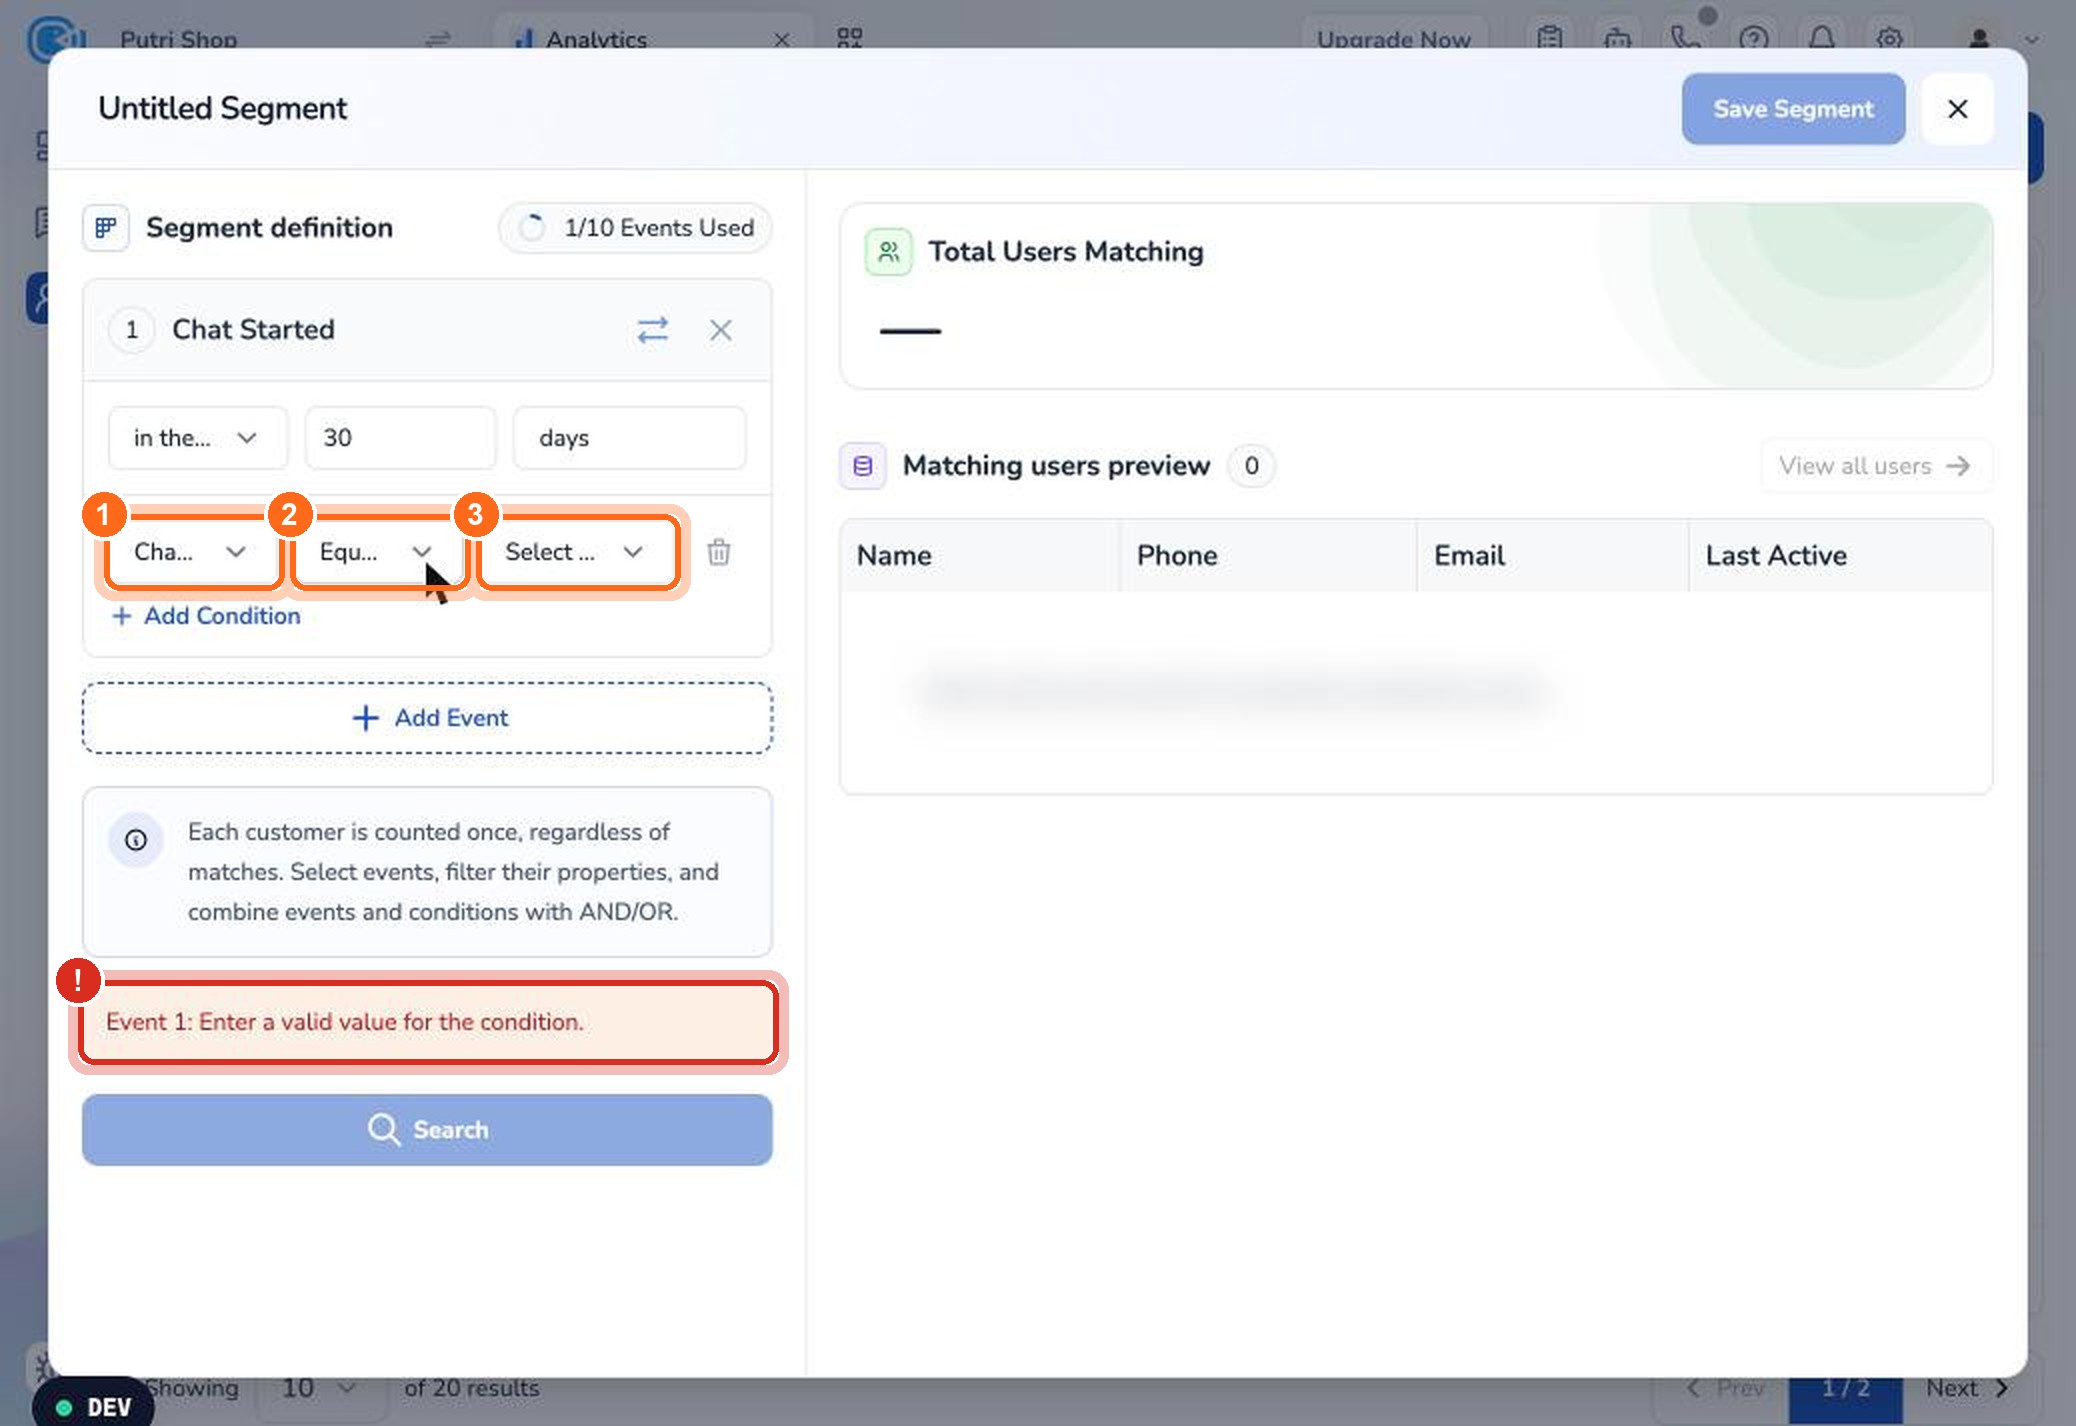Click the info icon in the help note
The image size is (2076, 1426).
(x=136, y=840)
